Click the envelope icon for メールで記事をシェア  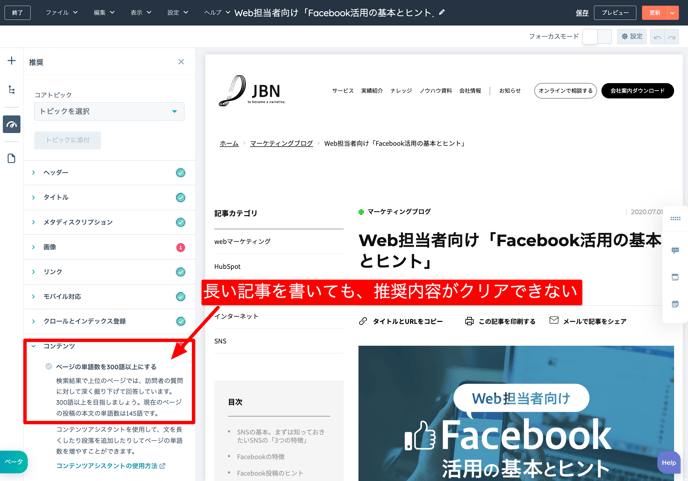(x=554, y=320)
